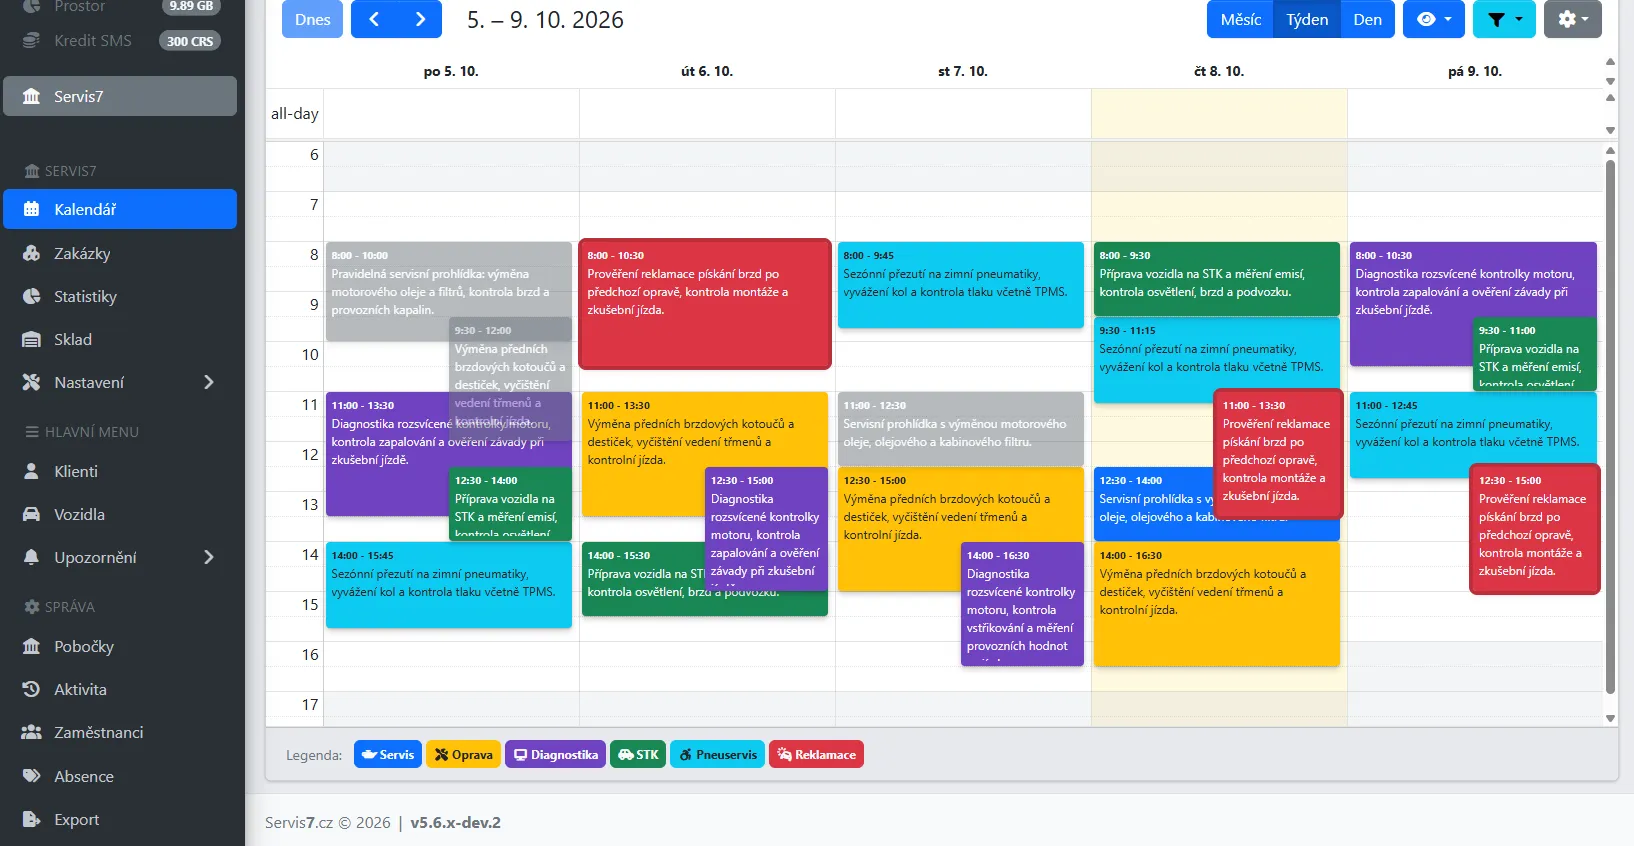Open the filter funnel dropdown

click(x=1504, y=19)
